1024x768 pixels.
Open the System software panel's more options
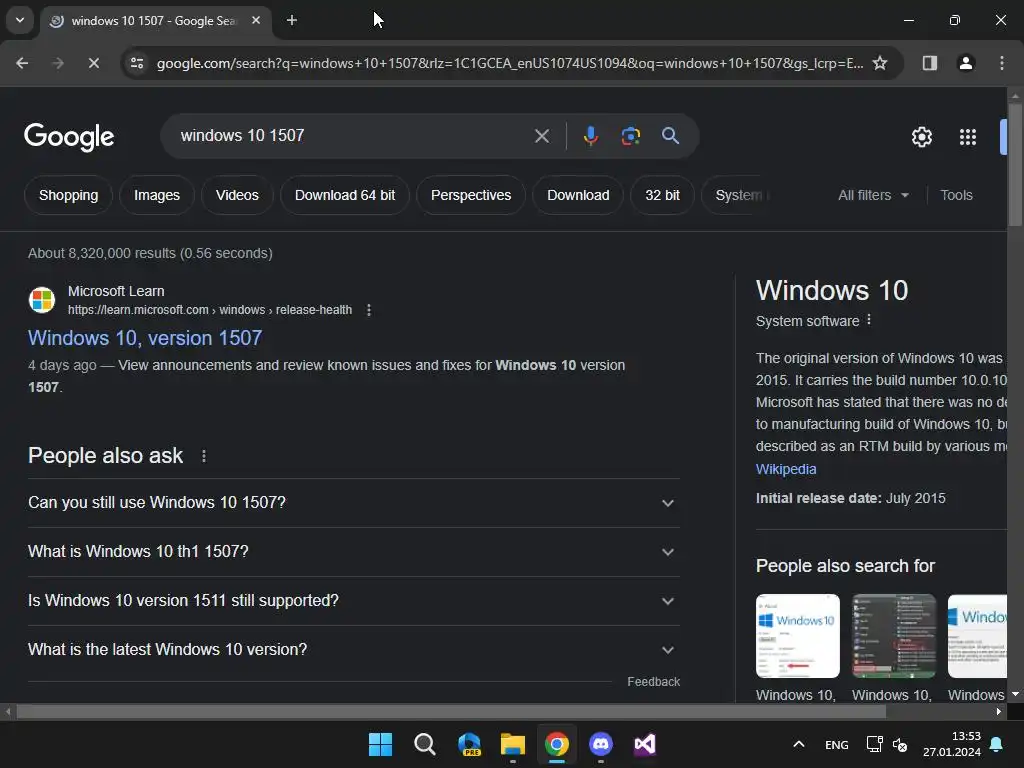(869, 320)
